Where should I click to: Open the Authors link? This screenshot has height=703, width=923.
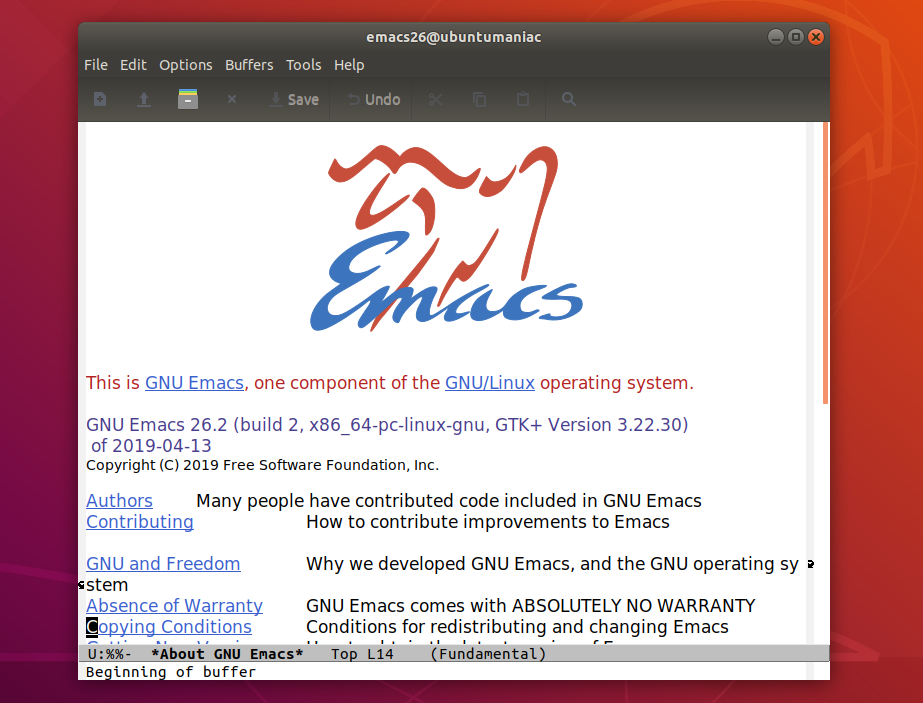click(119, 500)
